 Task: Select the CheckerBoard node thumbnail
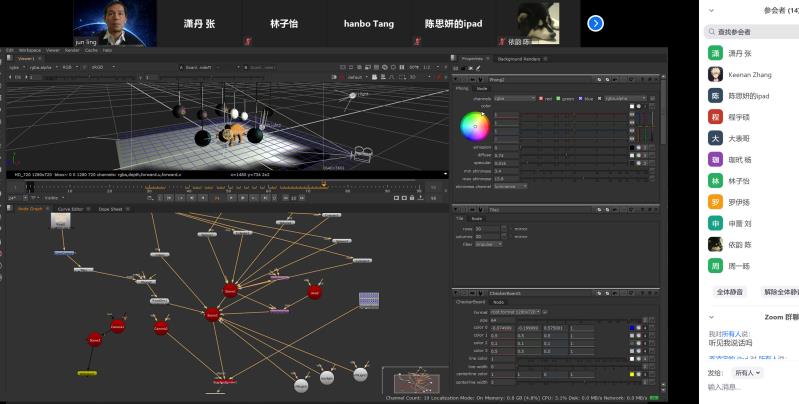368,300
